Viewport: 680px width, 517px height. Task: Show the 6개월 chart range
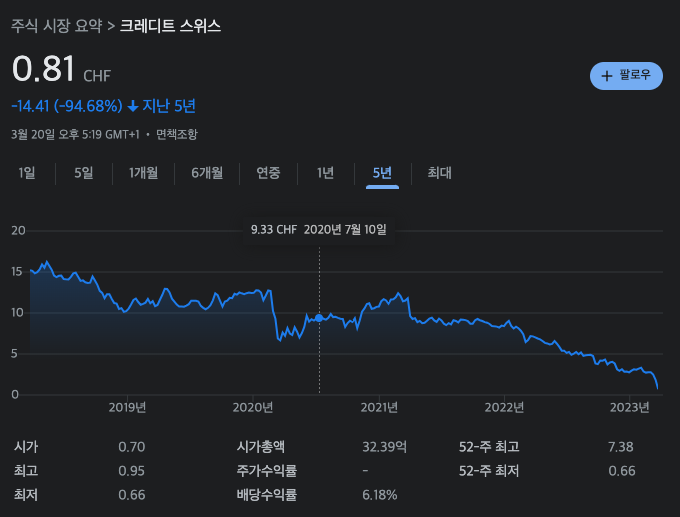[x=207, y=173]
